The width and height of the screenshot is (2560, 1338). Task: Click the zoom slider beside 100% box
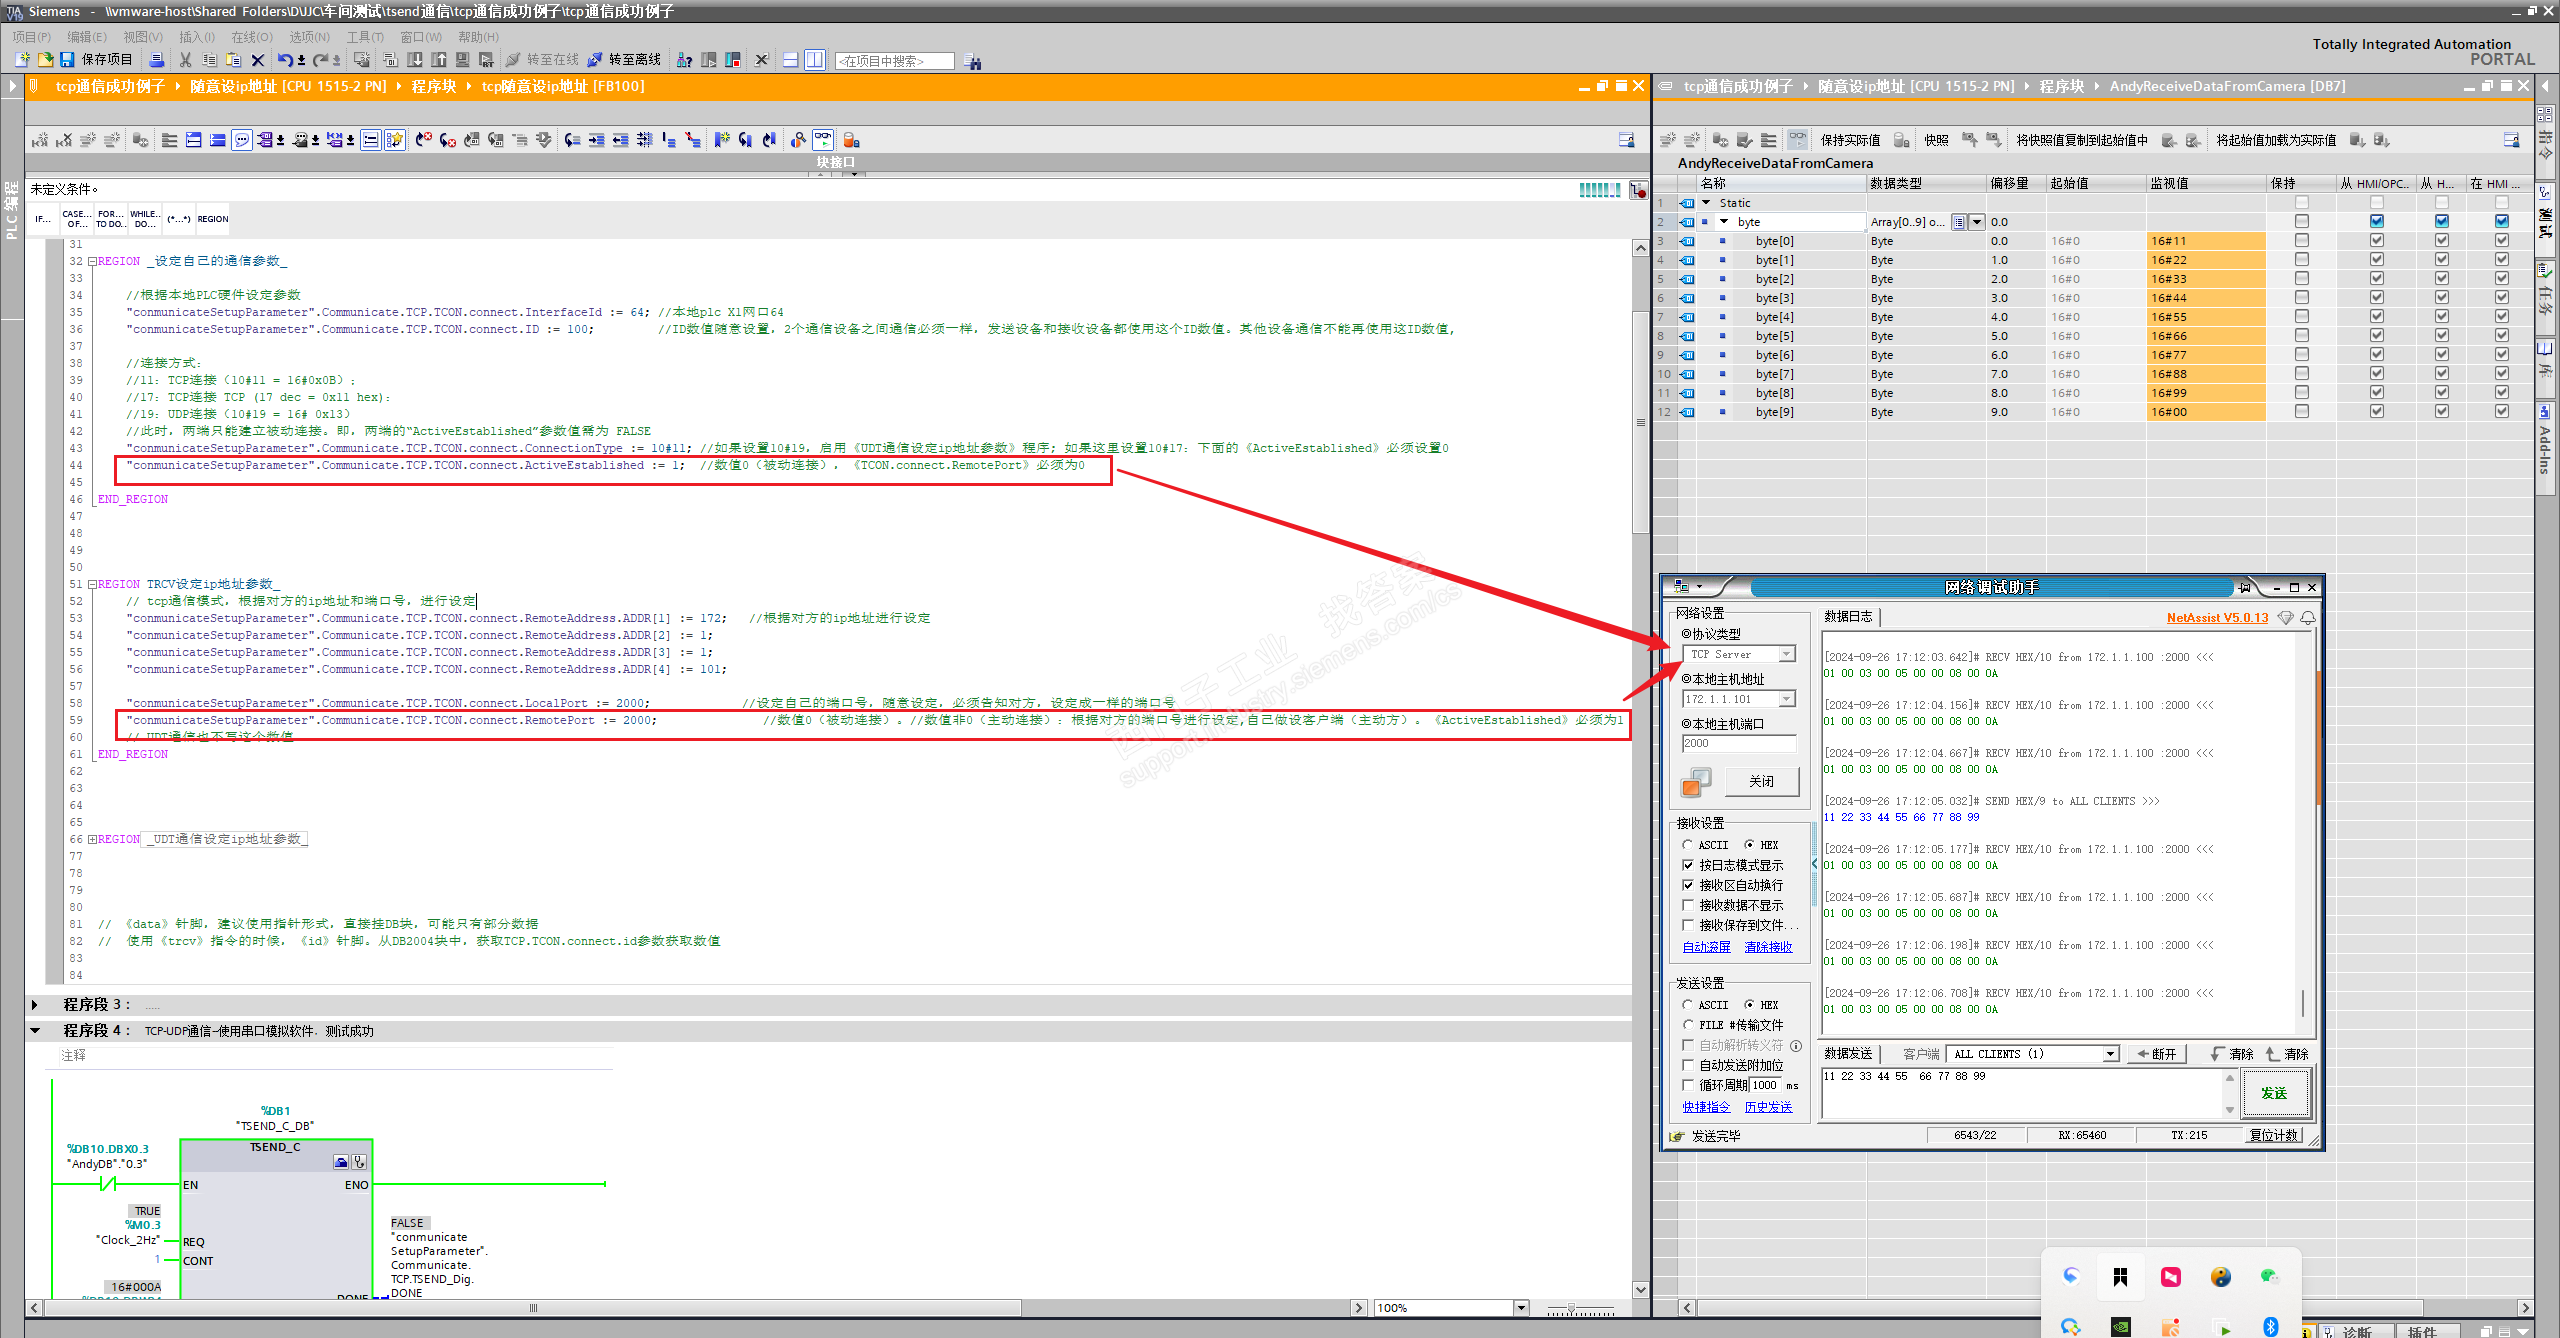pyautogui.click(x=1571, y=1308)
